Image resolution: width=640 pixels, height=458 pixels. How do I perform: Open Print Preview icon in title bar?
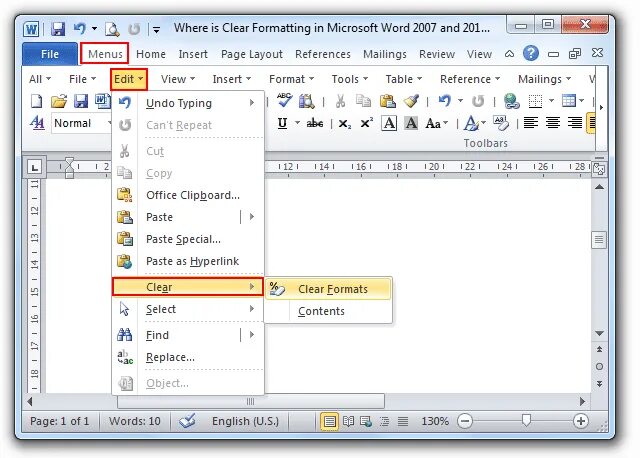[x=112, y=29]
